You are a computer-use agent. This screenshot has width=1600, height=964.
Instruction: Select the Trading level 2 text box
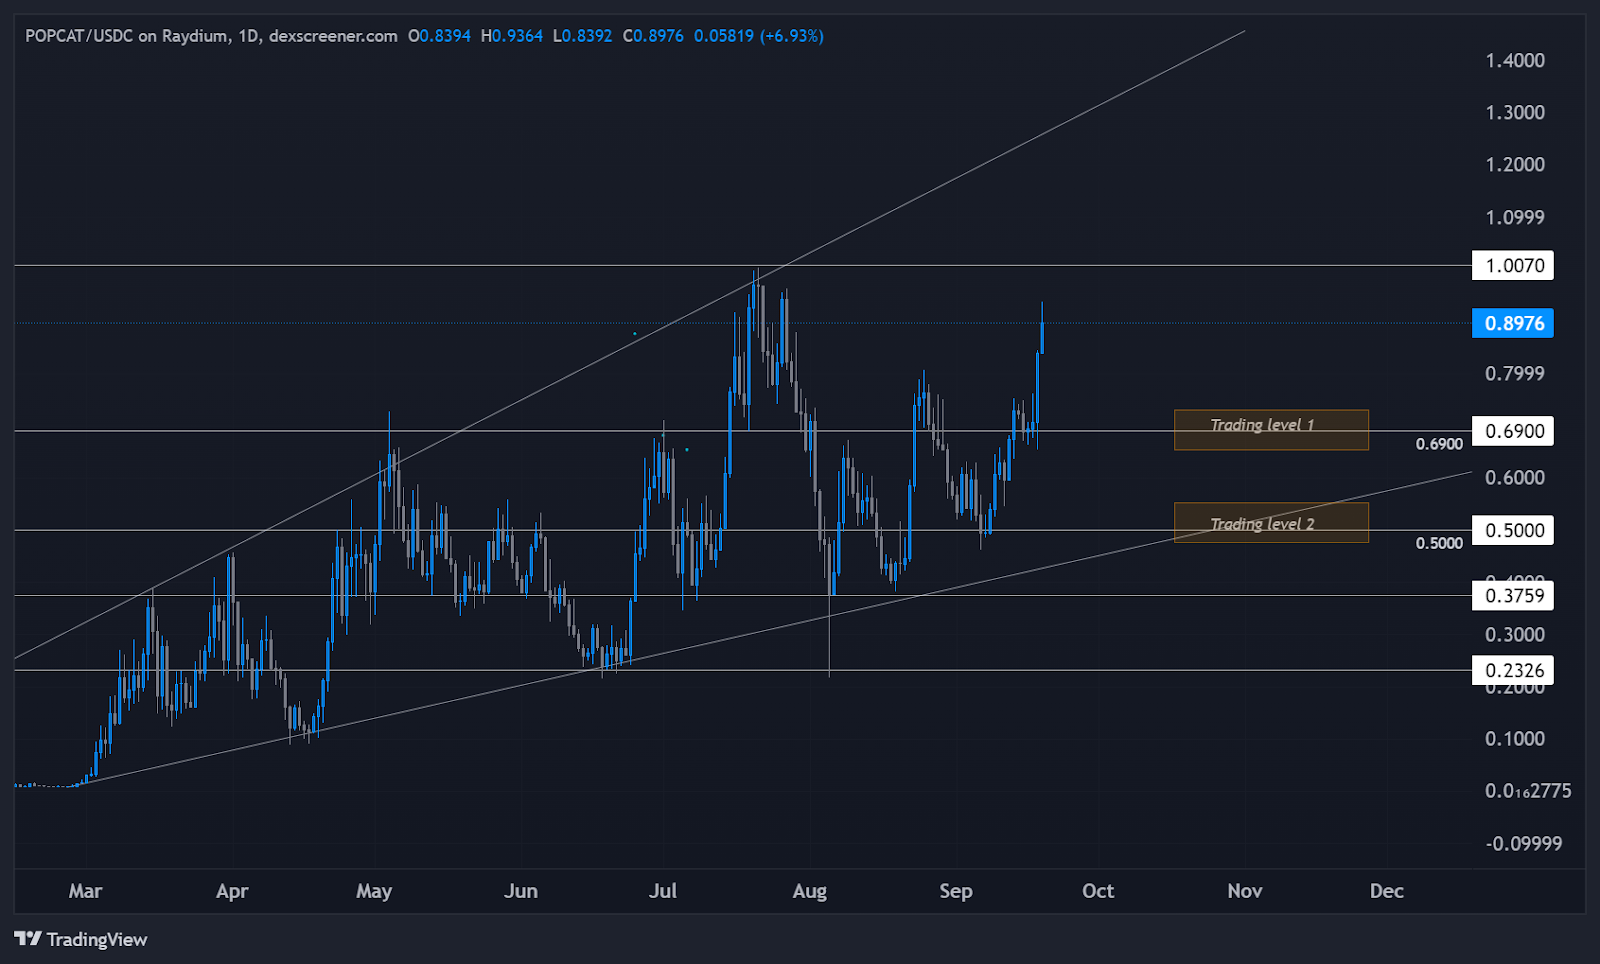click(x=1270, y=522)
